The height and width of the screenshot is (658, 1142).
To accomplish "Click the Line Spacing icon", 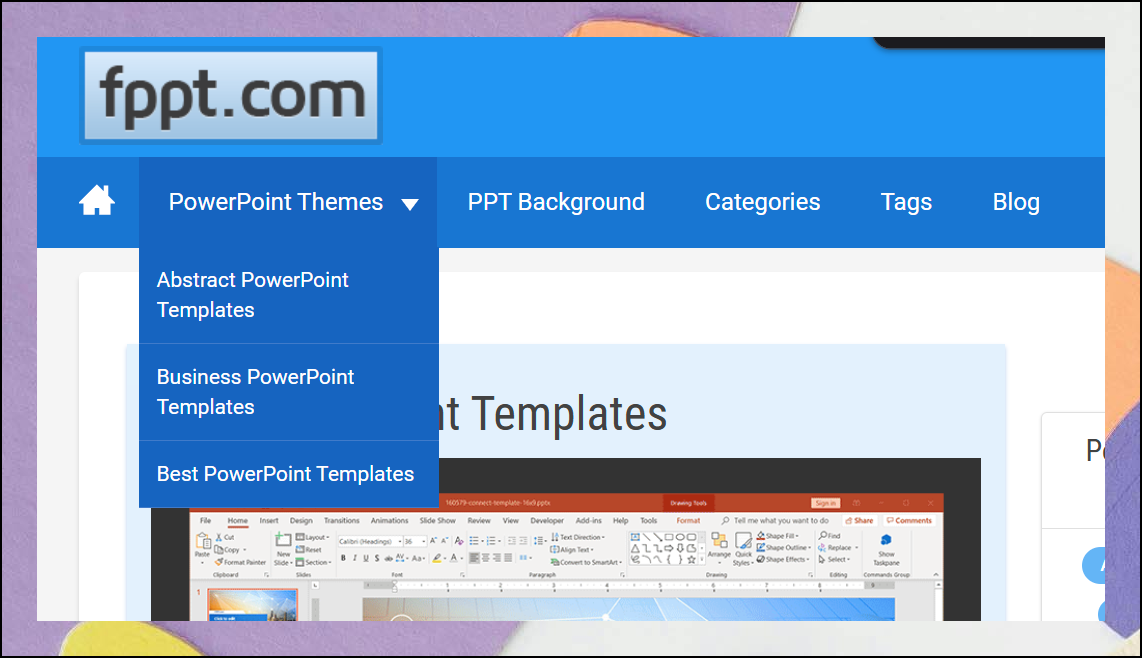I will tap(537, 541).
